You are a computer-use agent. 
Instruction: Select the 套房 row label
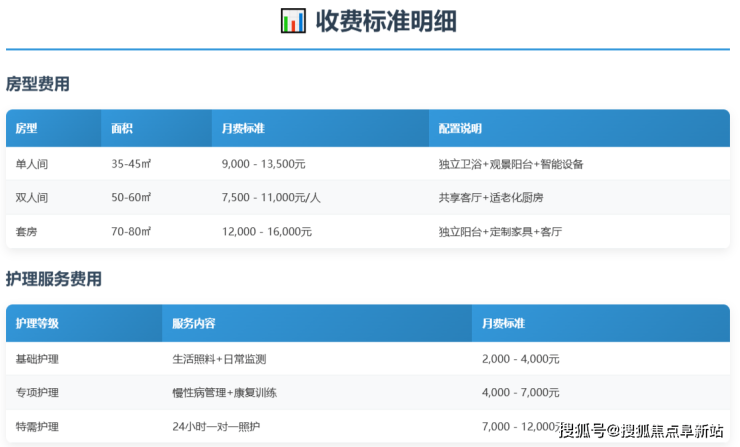(x=26, y=232)
